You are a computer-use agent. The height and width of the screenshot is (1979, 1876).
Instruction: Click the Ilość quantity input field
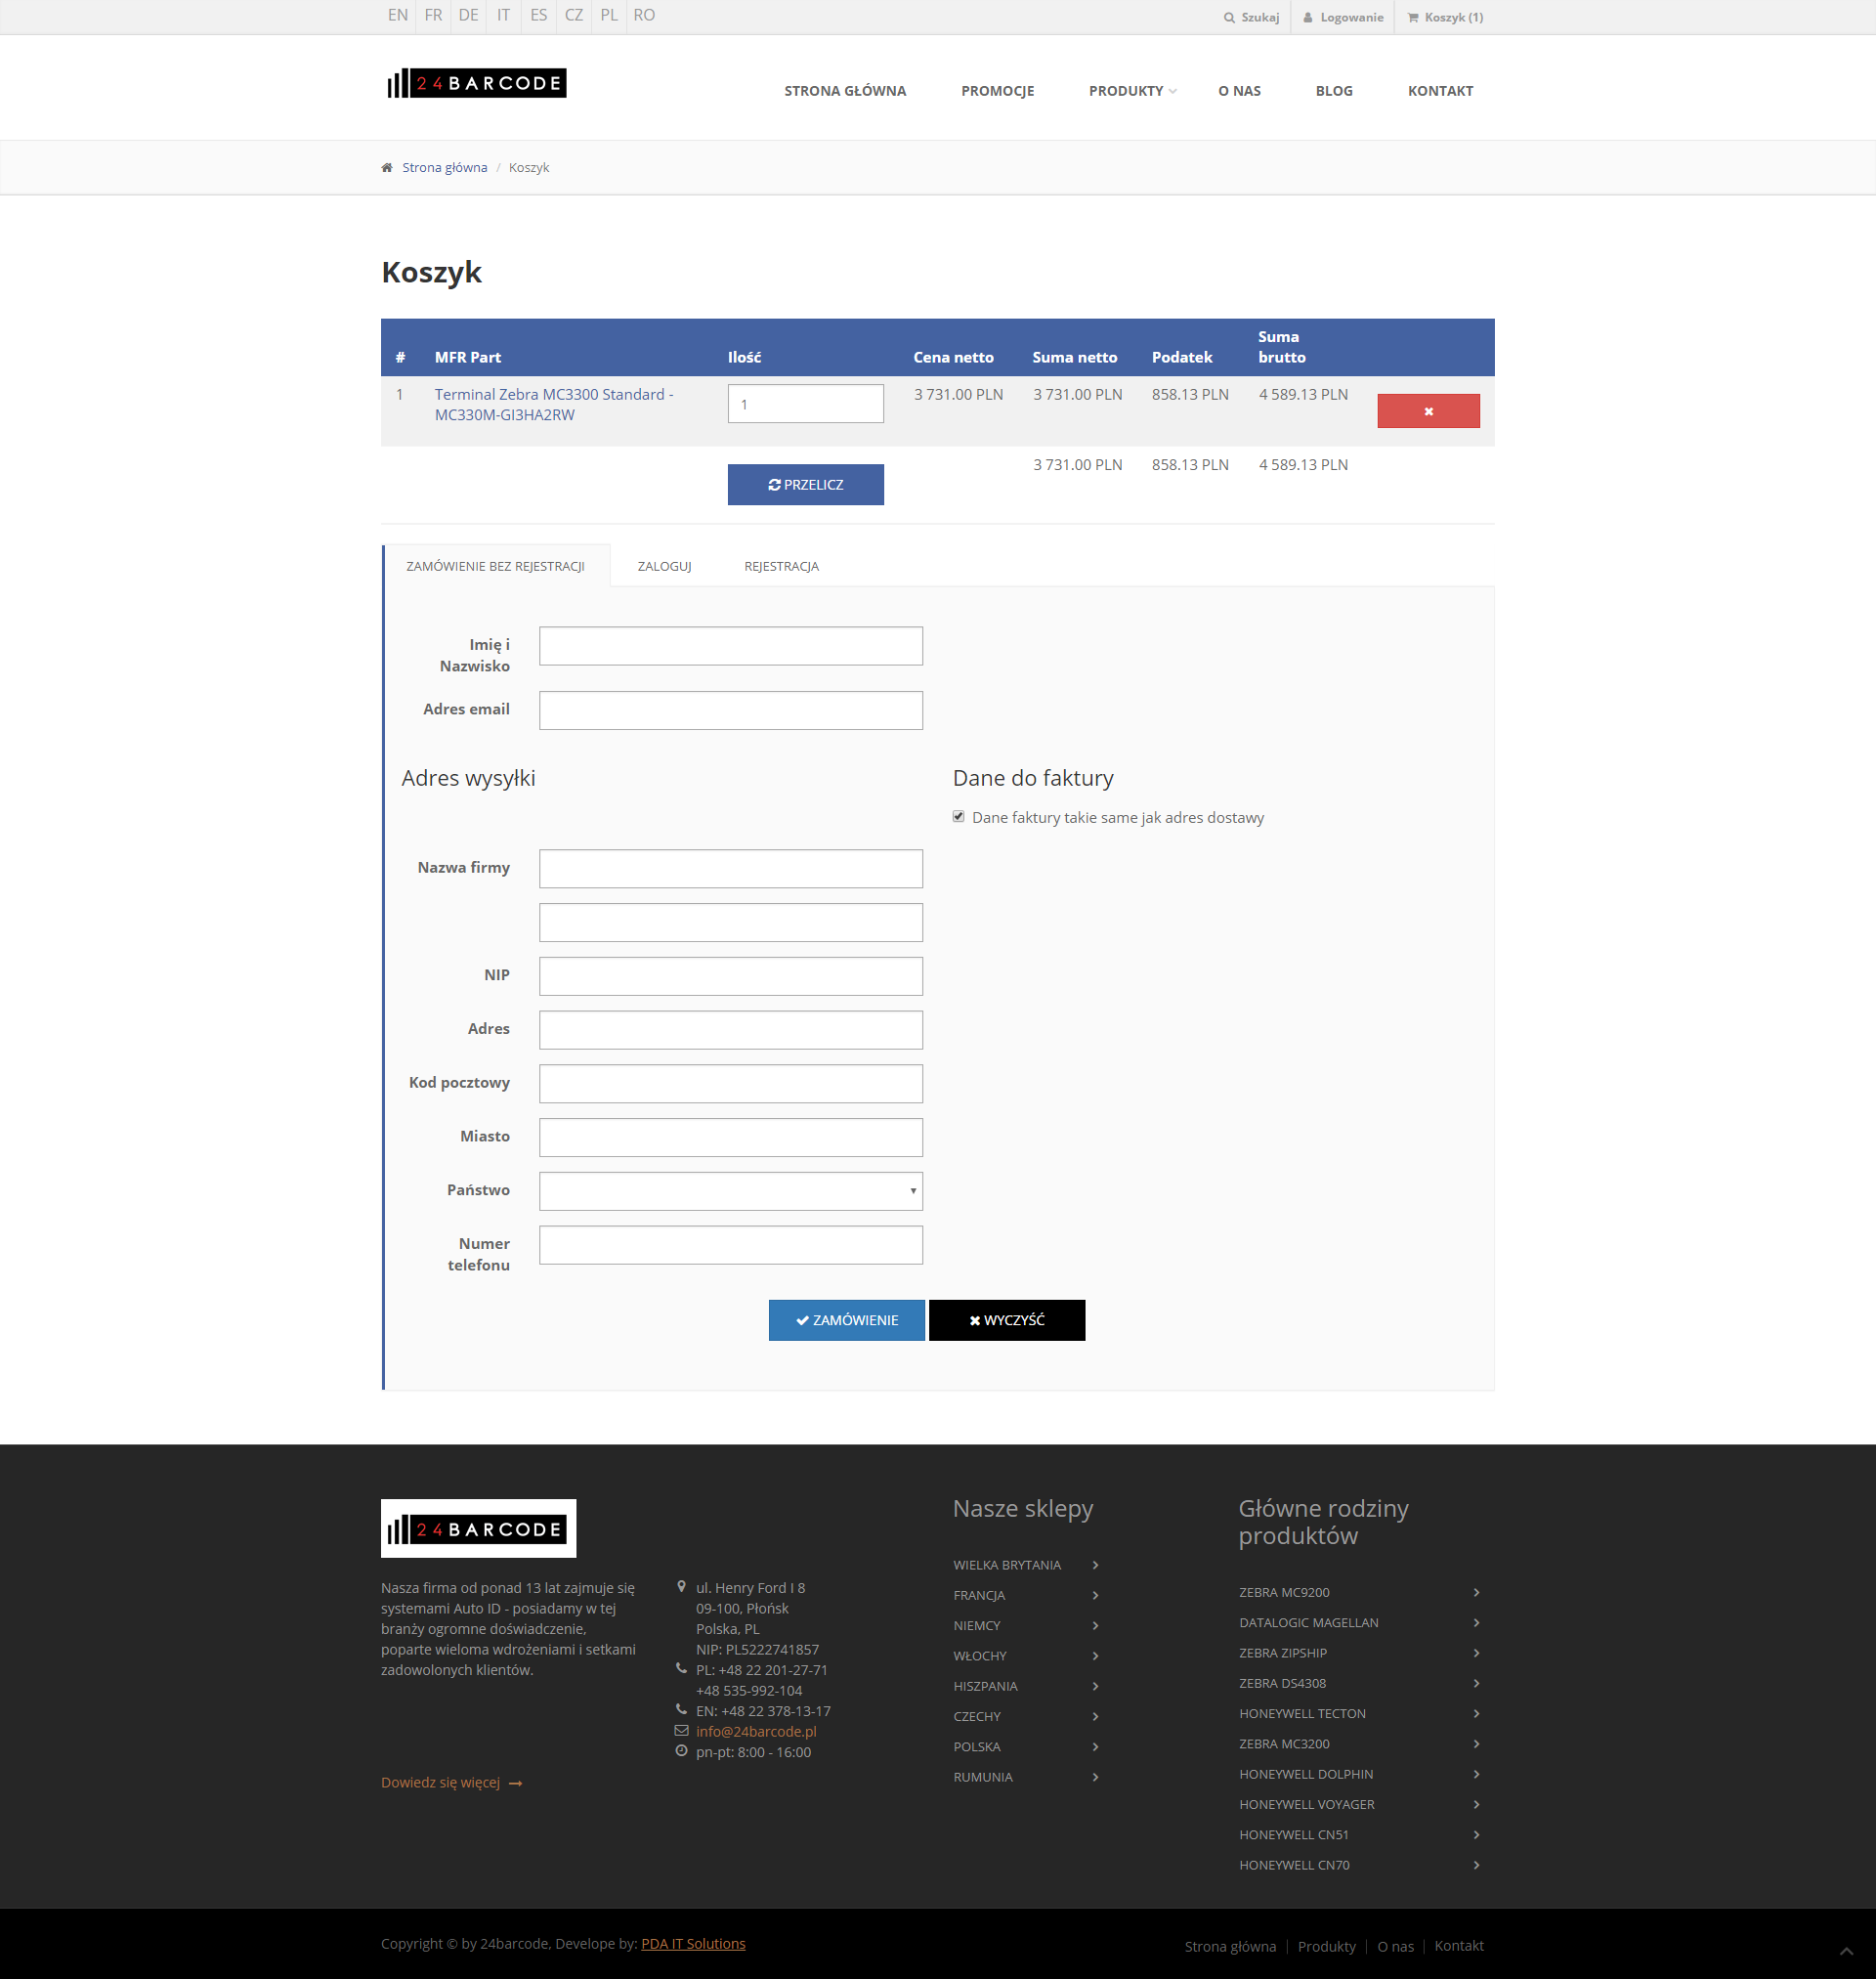click(x=805, y=404)
